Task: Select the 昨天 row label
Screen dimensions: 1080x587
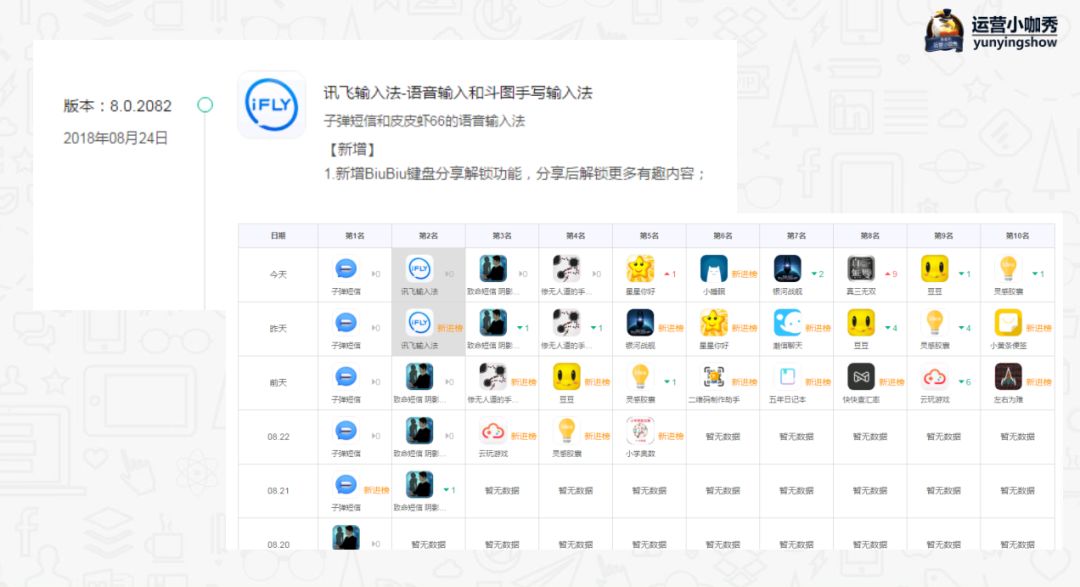Action: point(278,329)
